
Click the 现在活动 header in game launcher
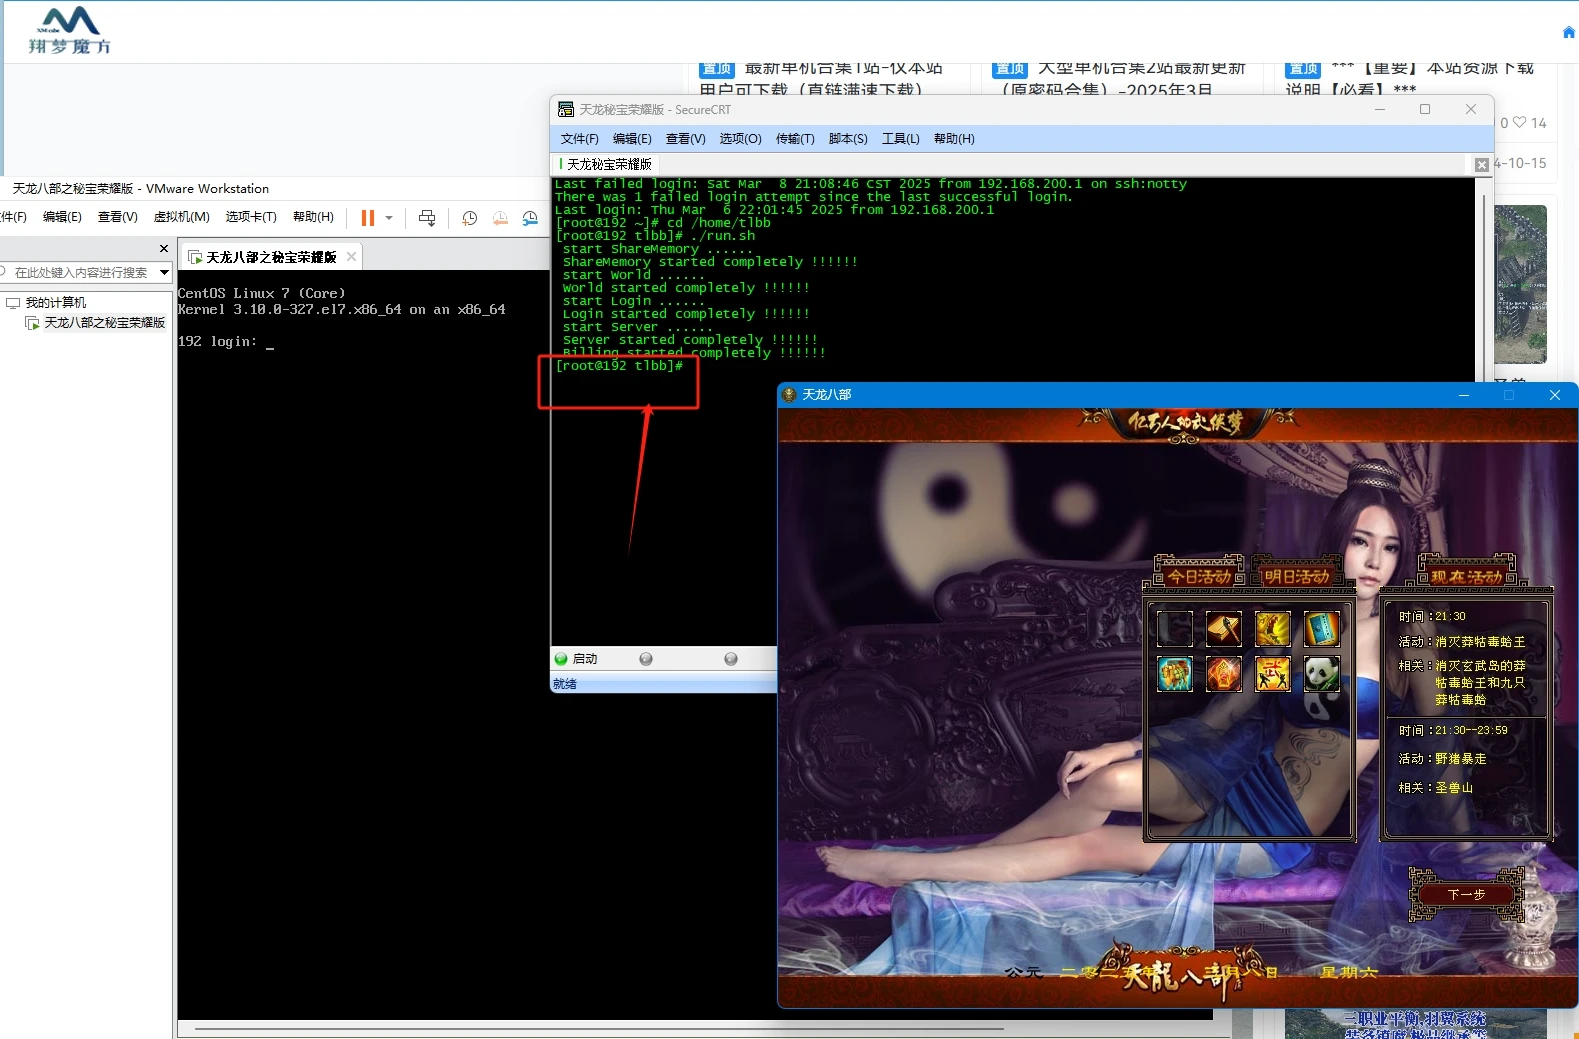click(1466, 575)
